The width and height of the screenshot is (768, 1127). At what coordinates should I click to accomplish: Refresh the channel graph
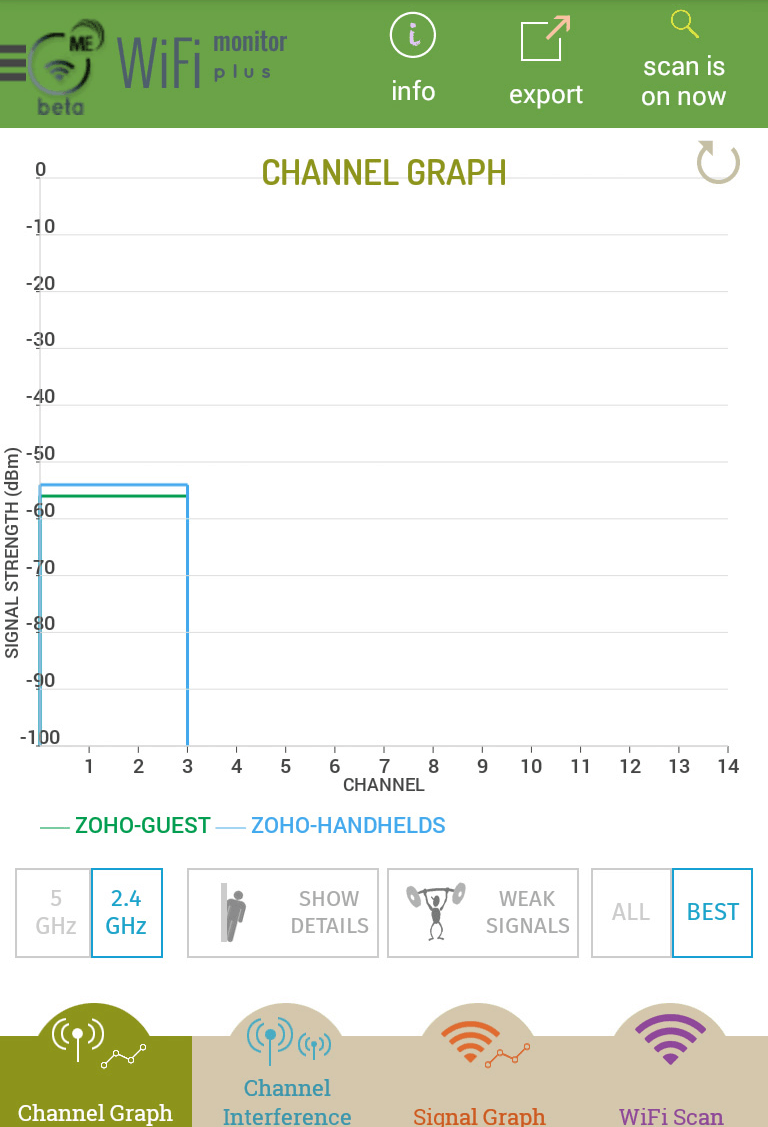[x=718, y=162]
